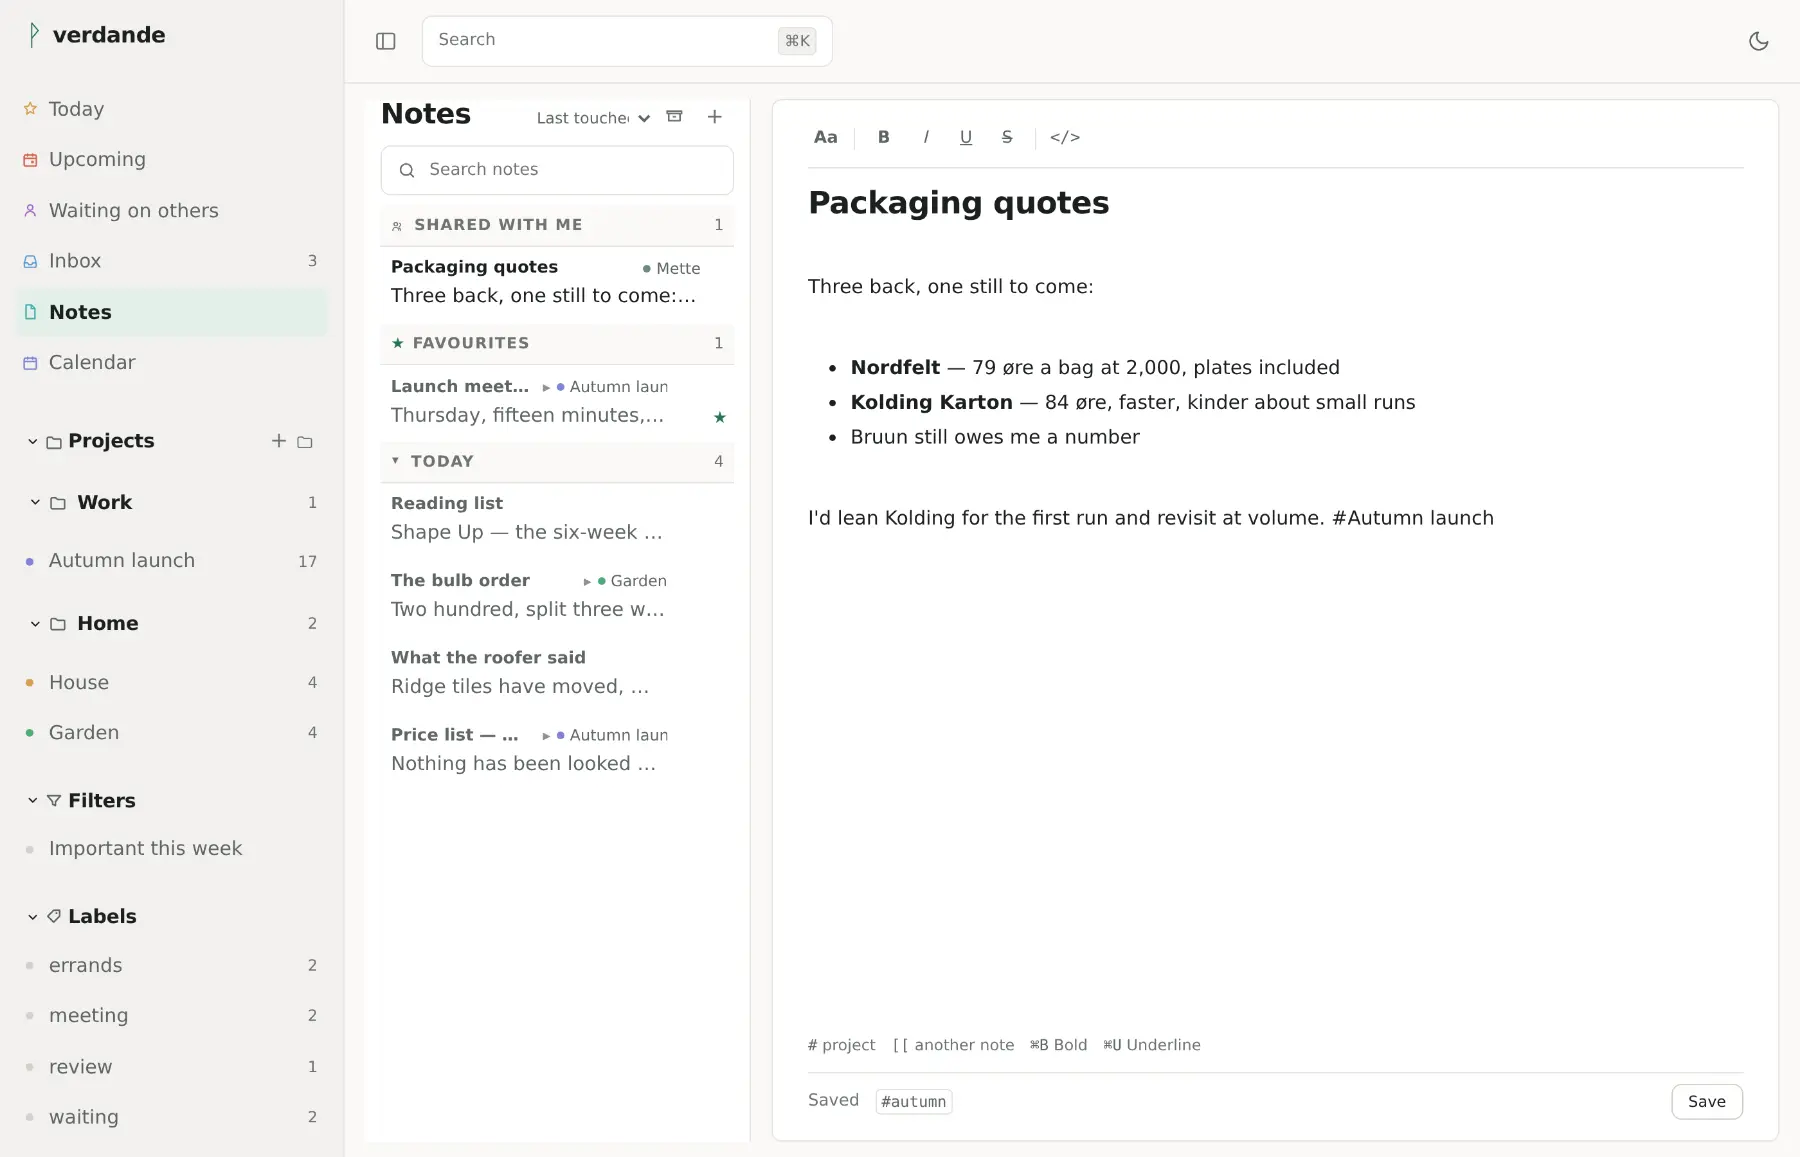Image resolution: width=1800 pixels, height=1157 pixels.
Task: Click the Save button
Action: pos(1706,1101)
